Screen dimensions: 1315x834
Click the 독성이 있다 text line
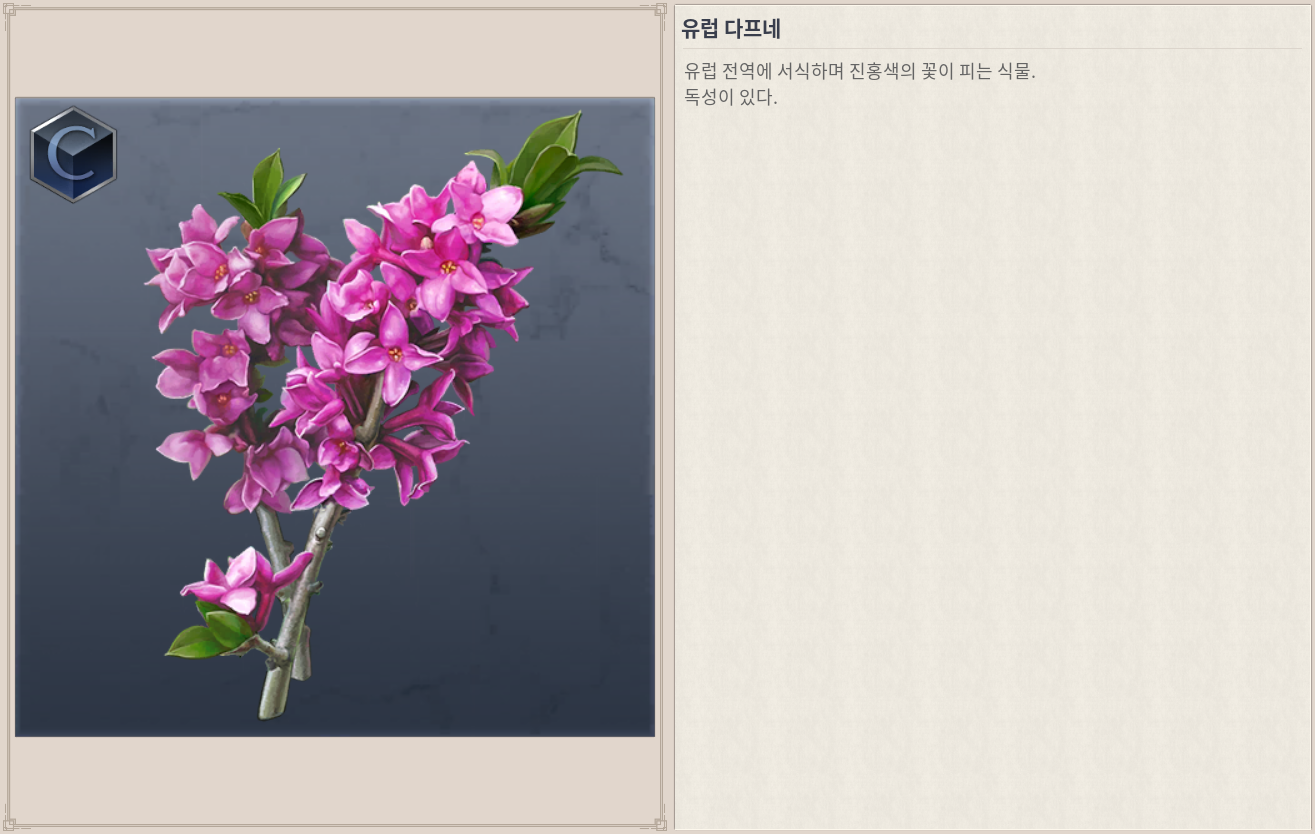click(731, 98)
